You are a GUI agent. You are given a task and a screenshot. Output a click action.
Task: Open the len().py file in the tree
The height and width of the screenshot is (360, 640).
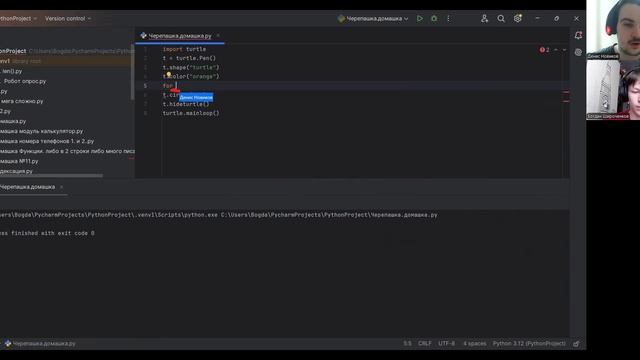tap(12, 71)
